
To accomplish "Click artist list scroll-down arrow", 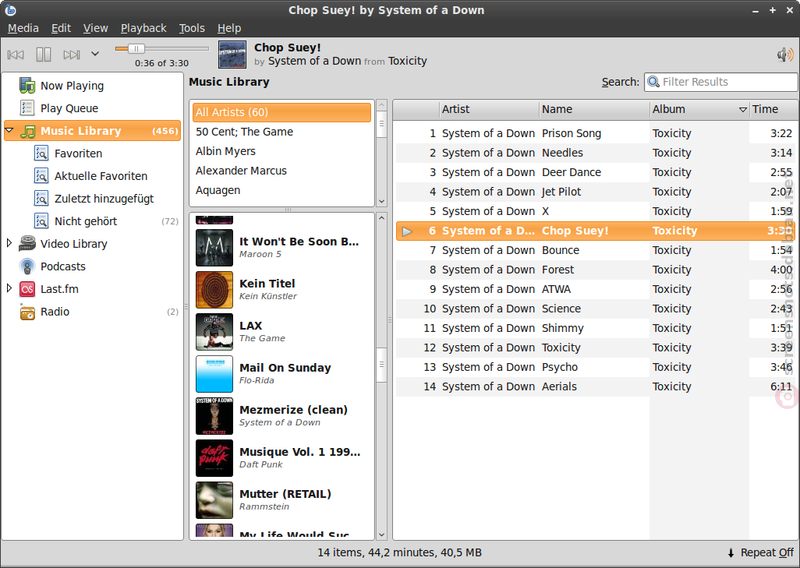I will click(x=381, y=201).
